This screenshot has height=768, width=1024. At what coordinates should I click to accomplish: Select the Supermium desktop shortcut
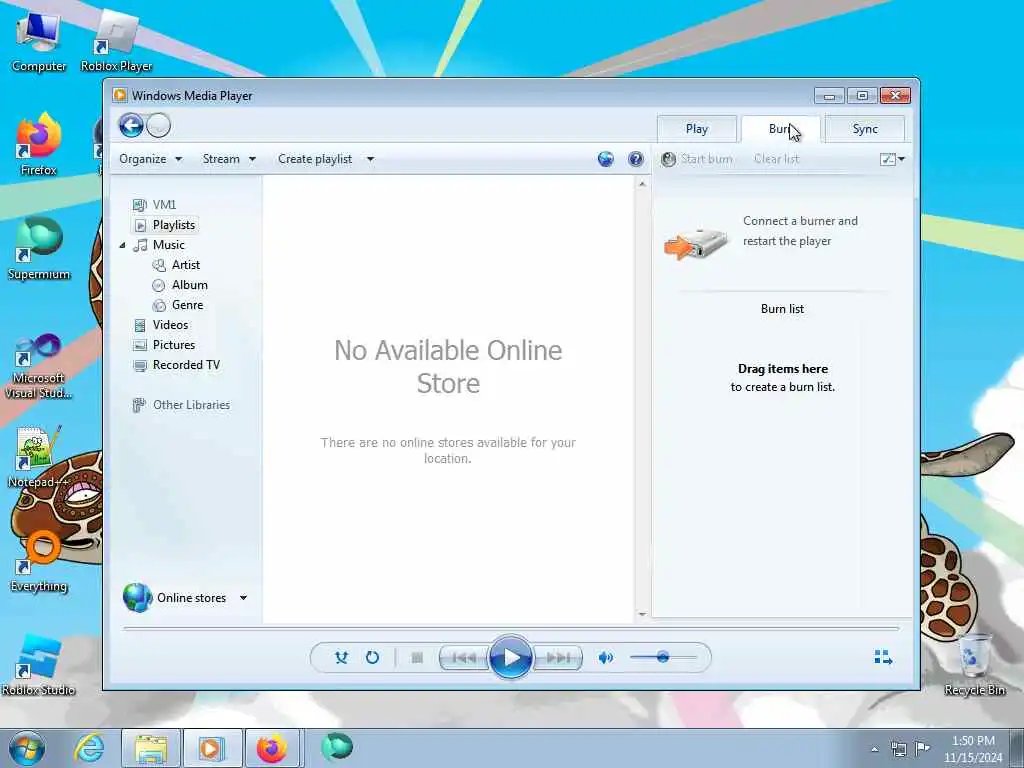[39, 249]
